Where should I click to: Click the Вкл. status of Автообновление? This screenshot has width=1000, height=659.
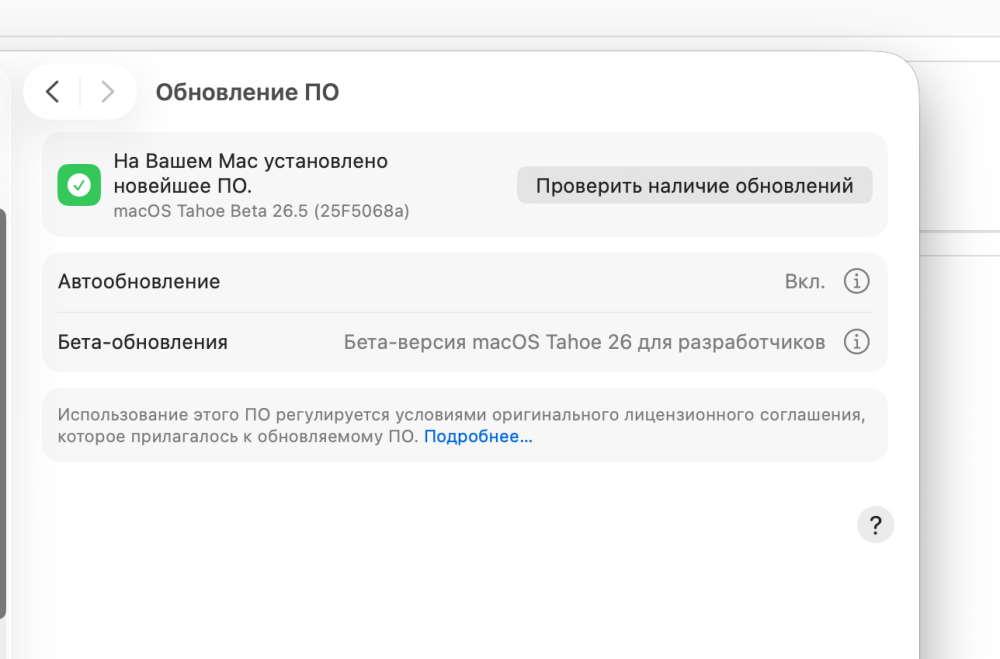tap(804, 281)
